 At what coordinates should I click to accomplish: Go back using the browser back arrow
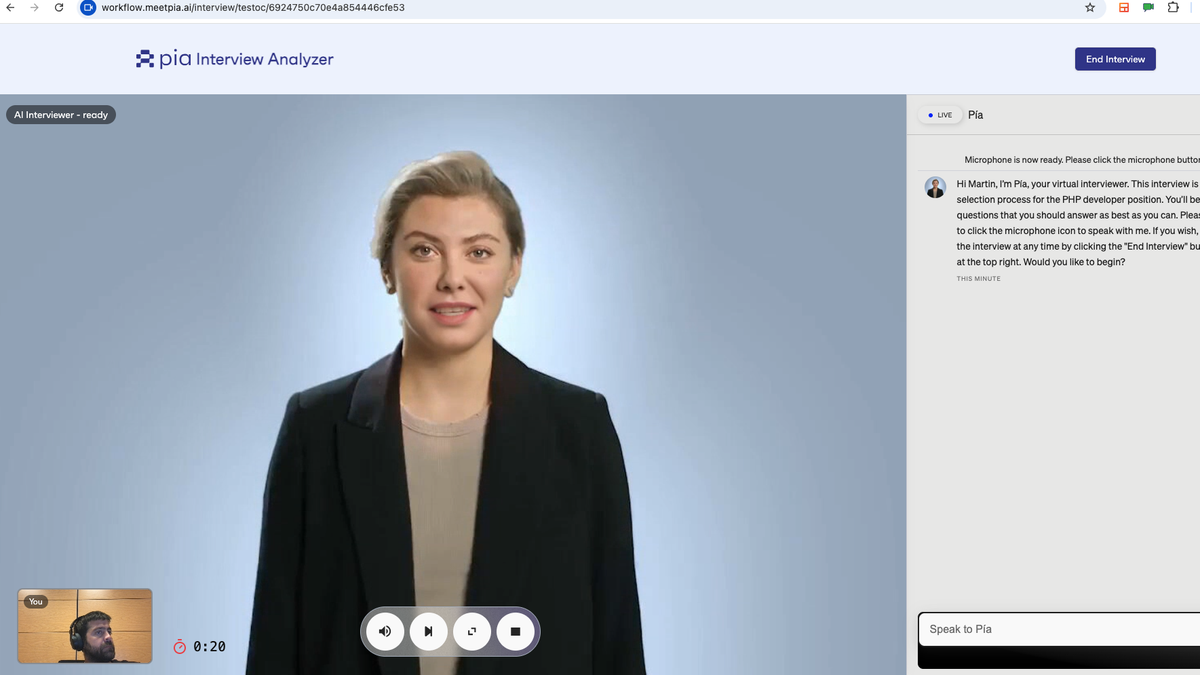tap(10, 8)
